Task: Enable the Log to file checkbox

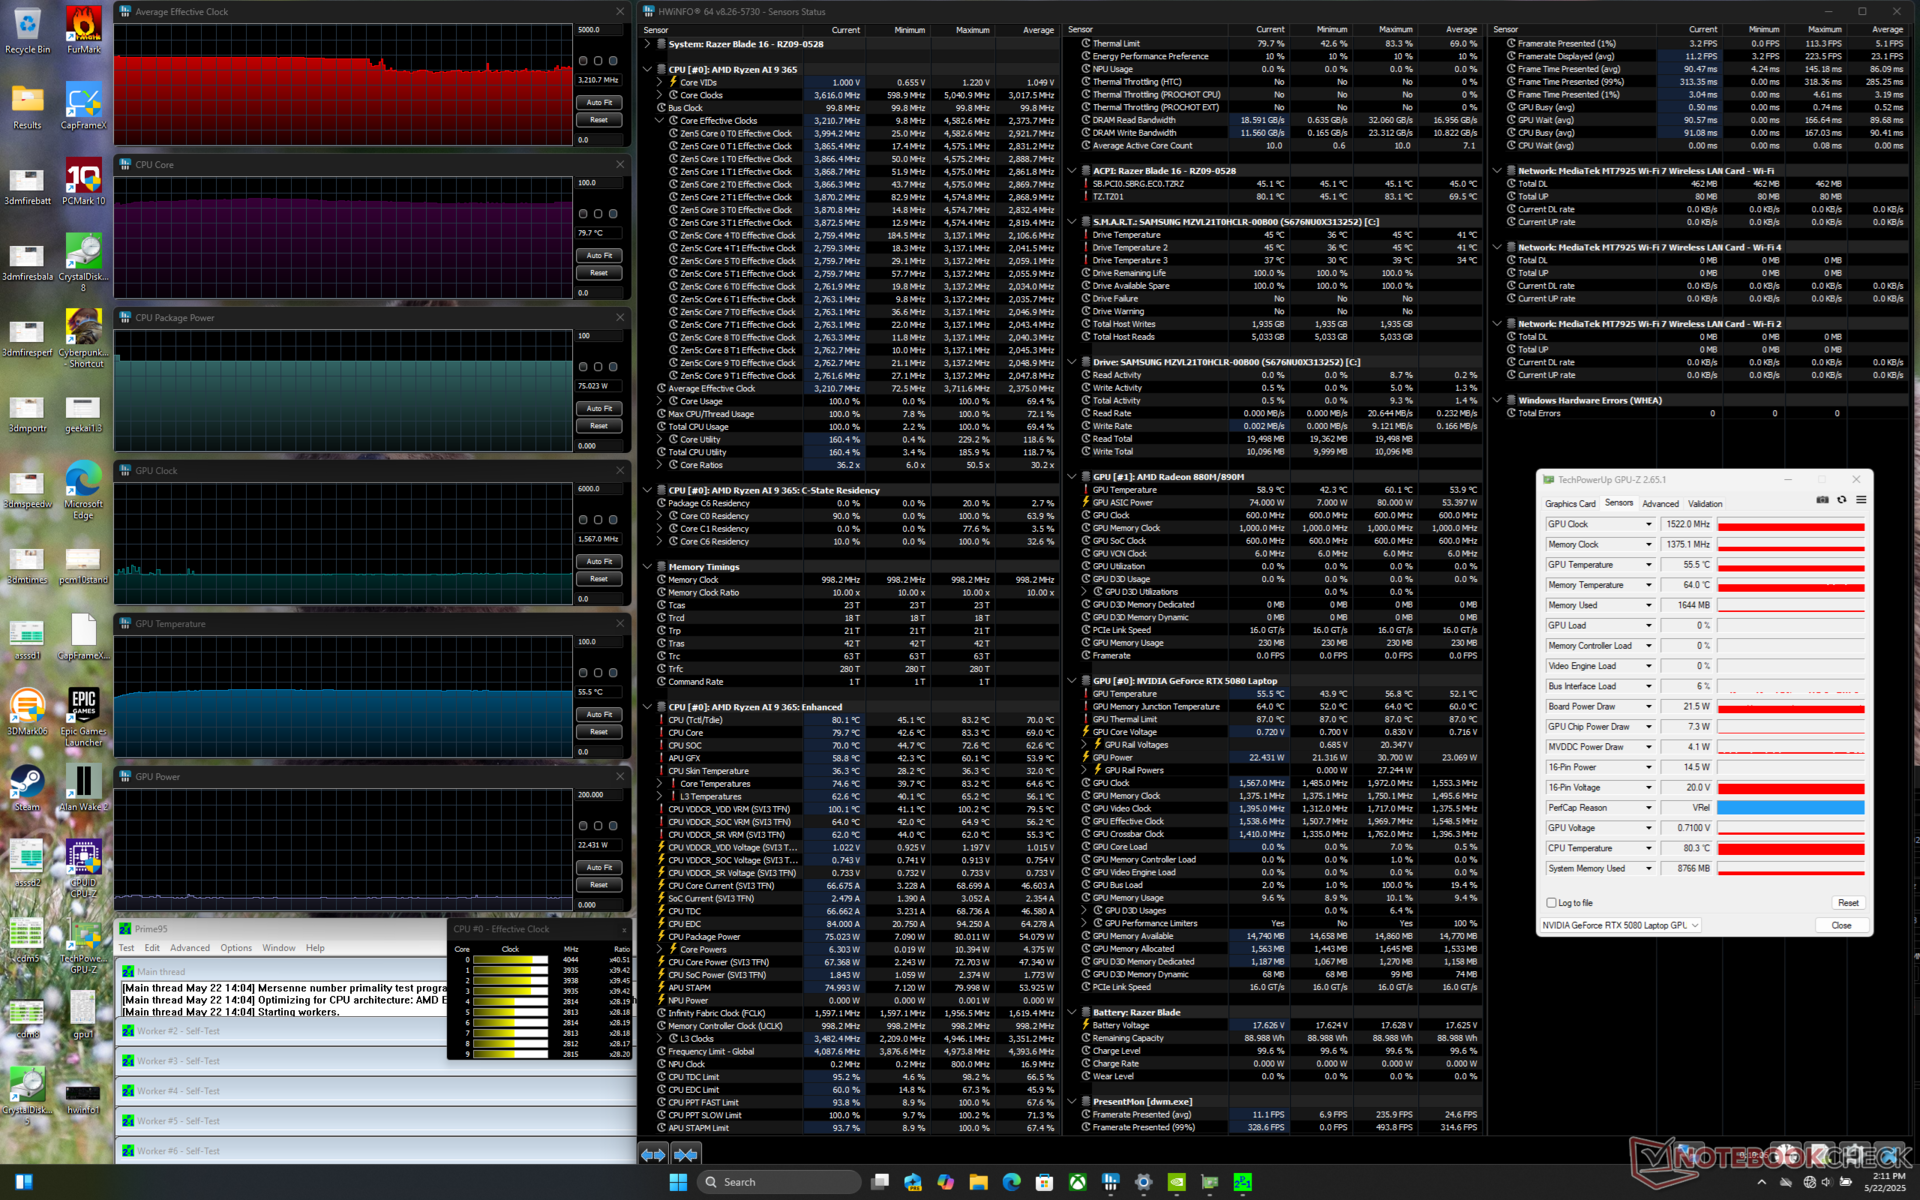Action: [1551, 903]
